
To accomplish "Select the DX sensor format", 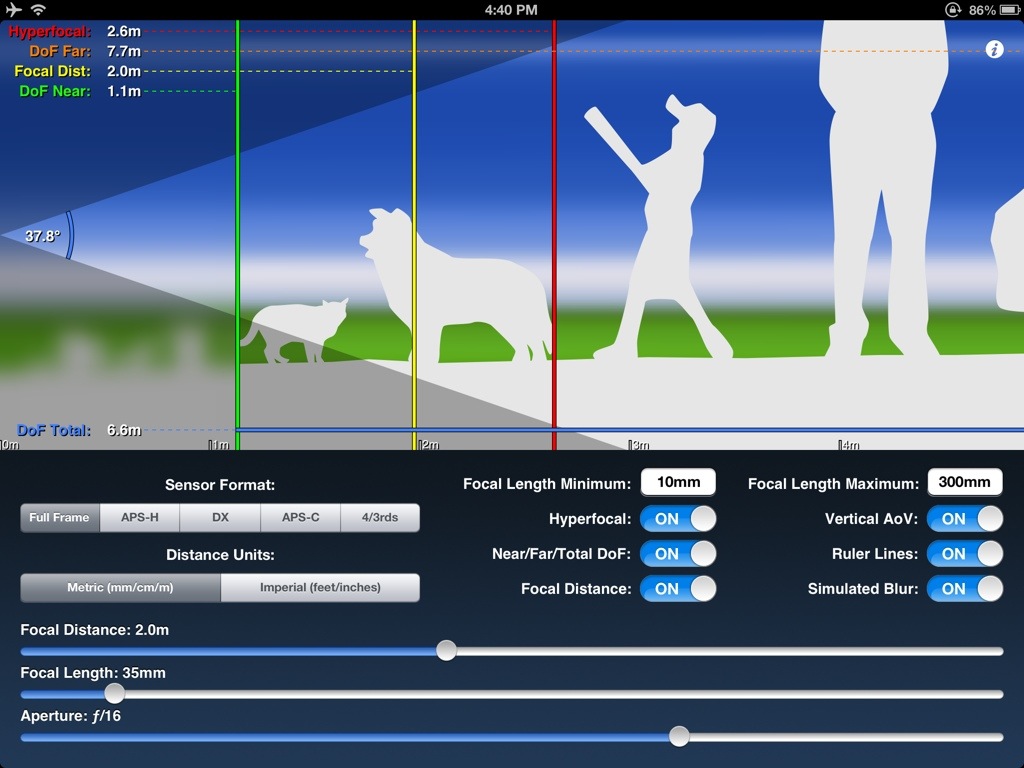I will click(x=220, y=518).
